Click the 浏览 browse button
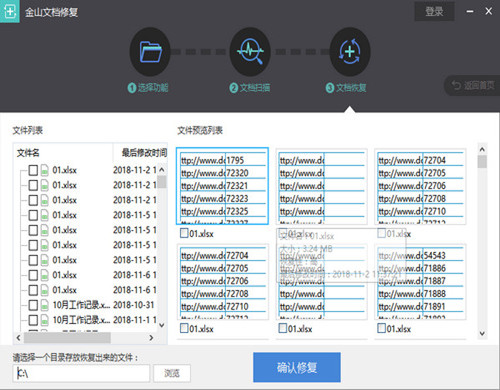This screenshot has width=500, height=390. (x=172, y=373)
